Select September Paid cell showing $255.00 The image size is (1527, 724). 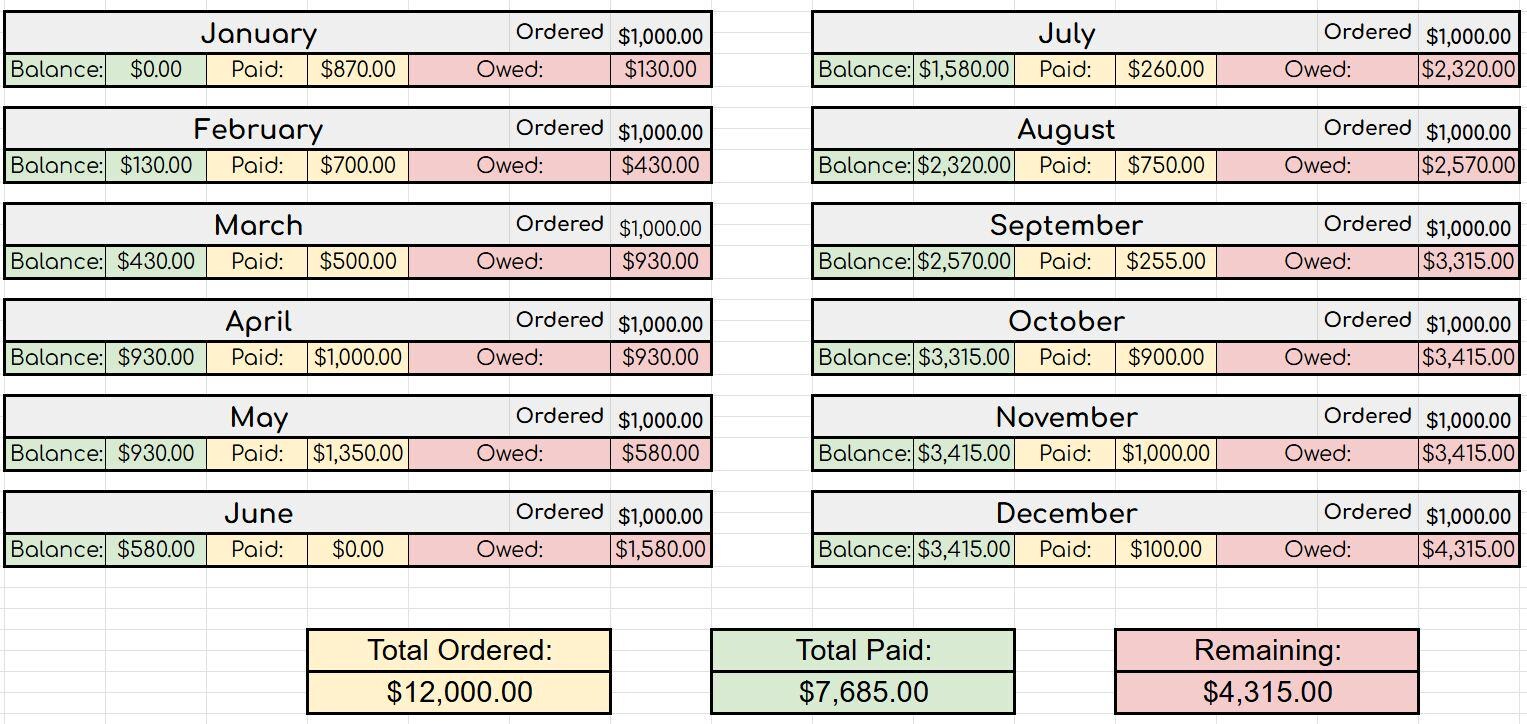(x=1166, y=262)
